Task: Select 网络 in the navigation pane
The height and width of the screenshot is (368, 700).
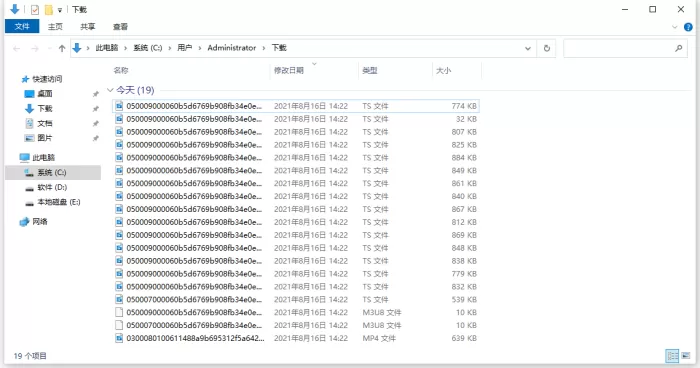Action: click(x=39, y=222)
